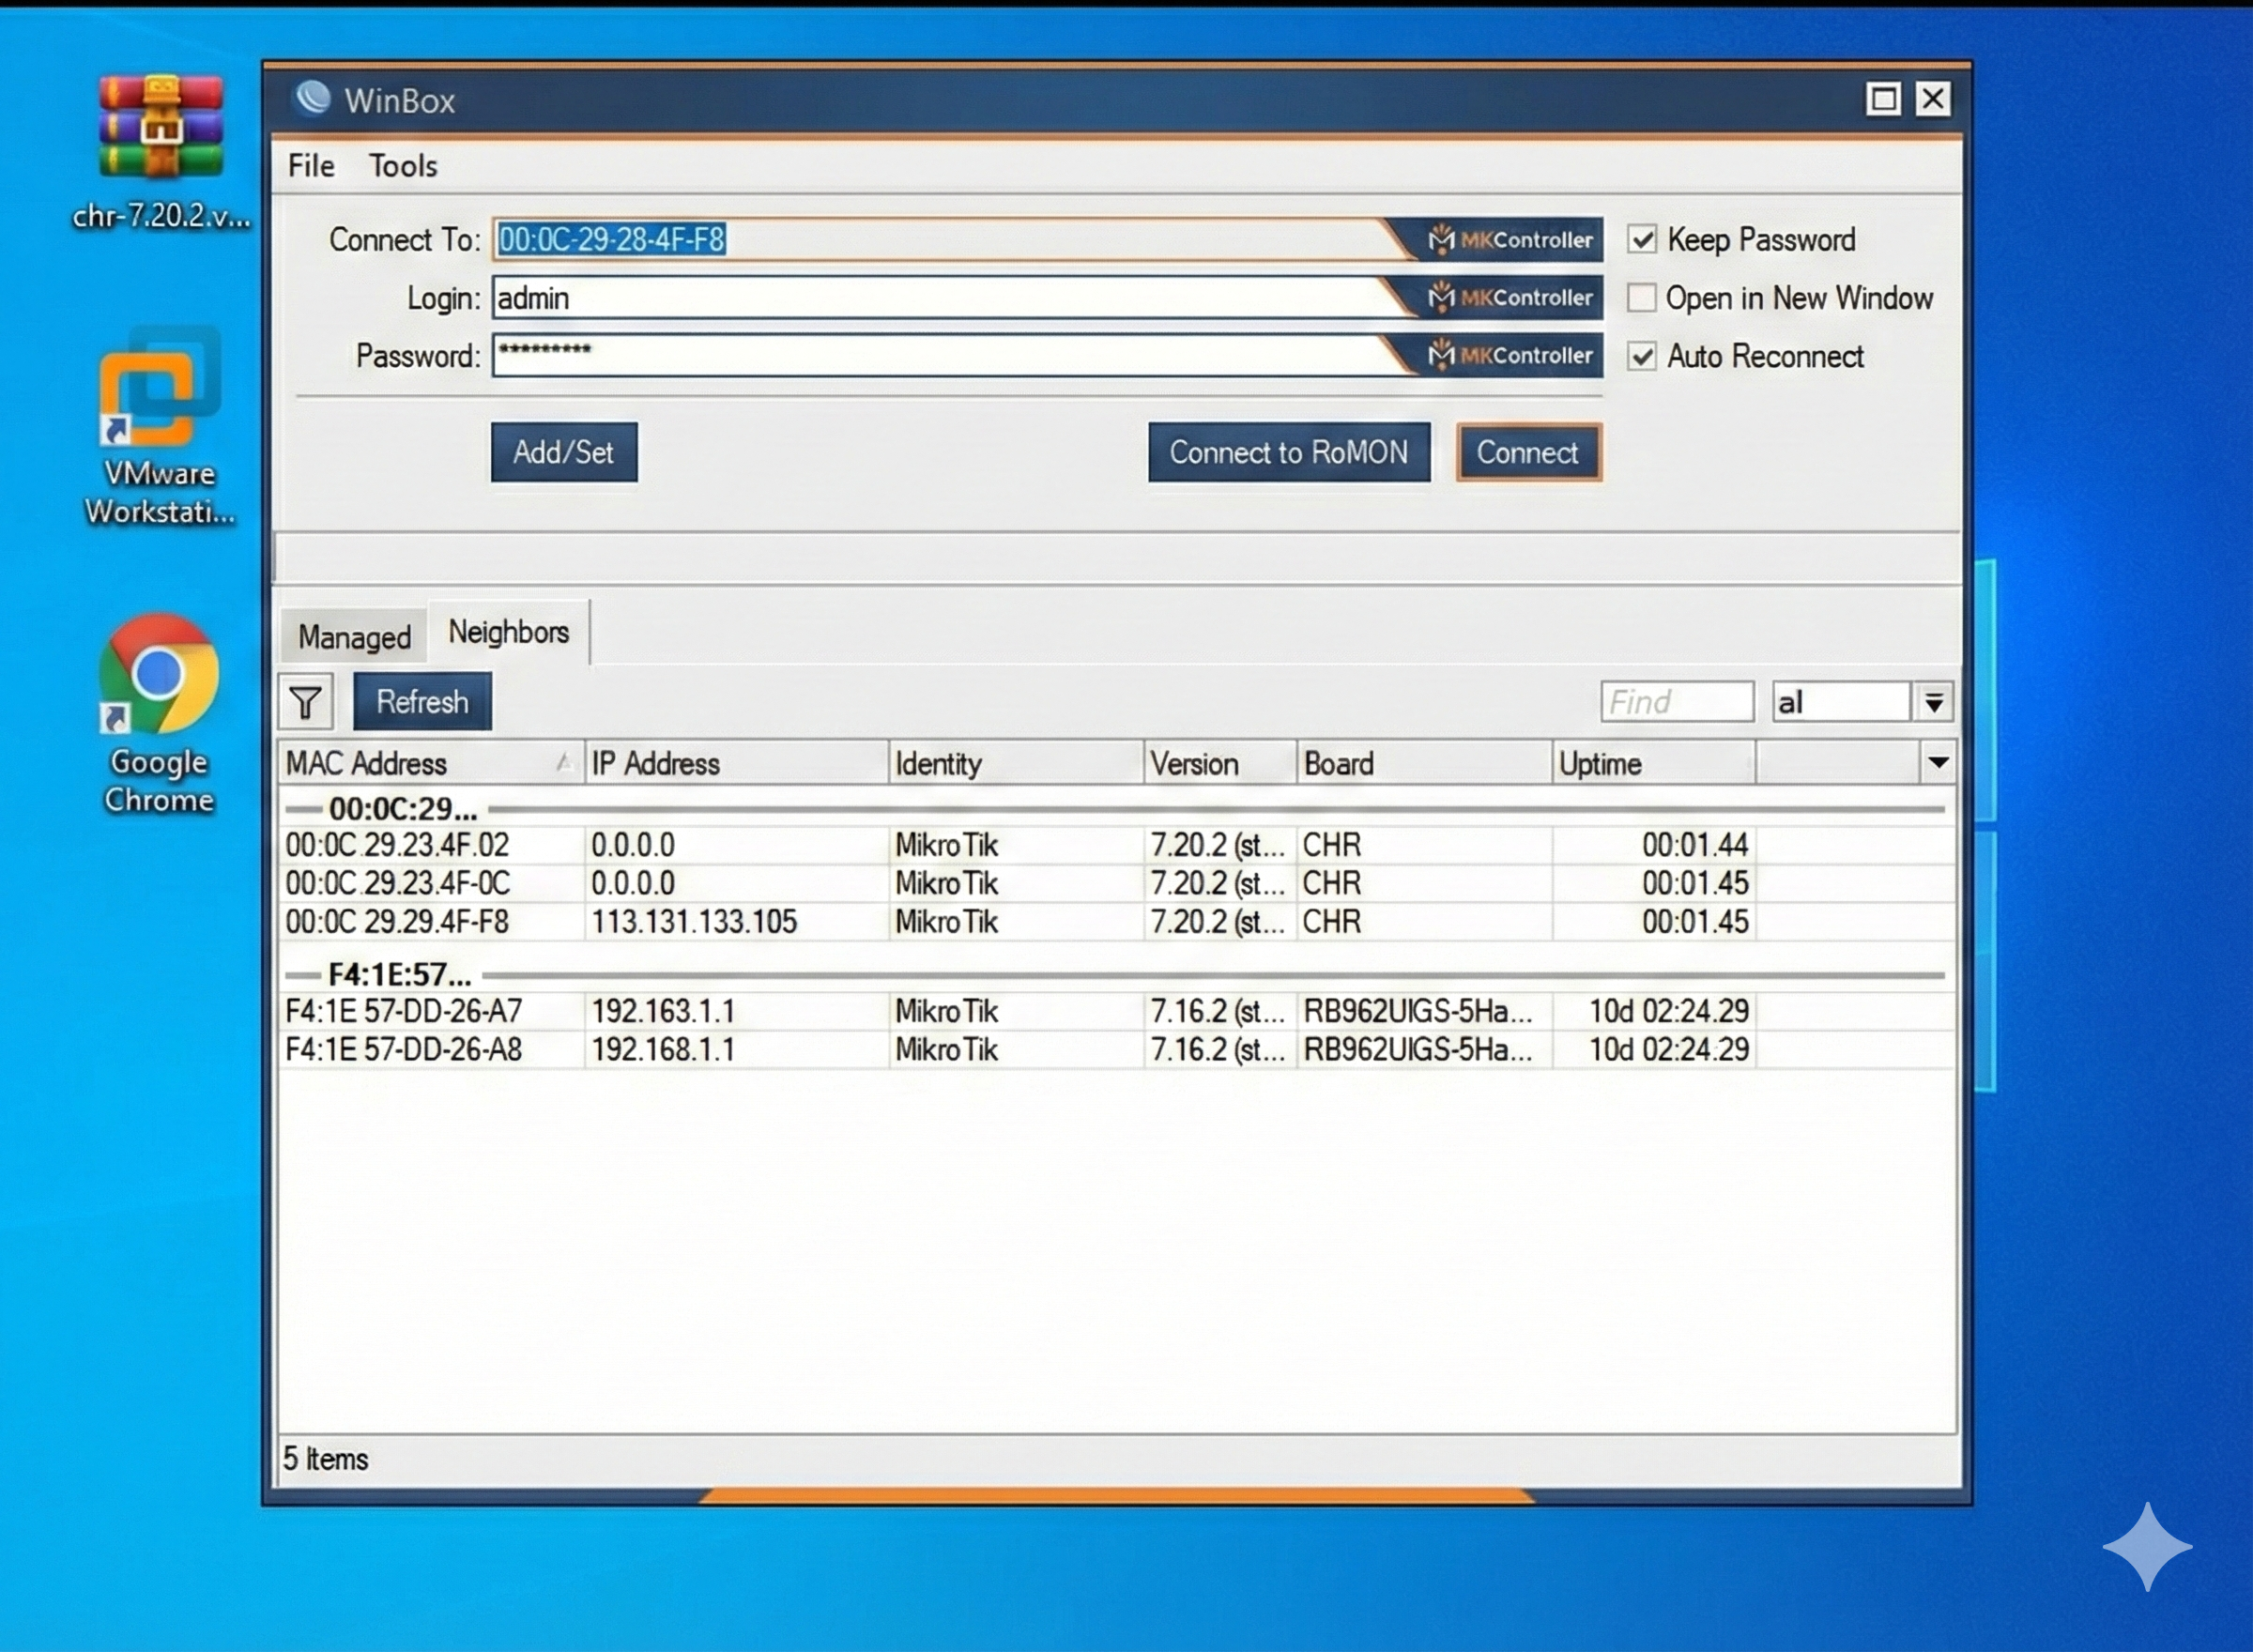Uncheck the Keep Password checkbox
This screenshot has height=1652, width=2253.
1642,240
